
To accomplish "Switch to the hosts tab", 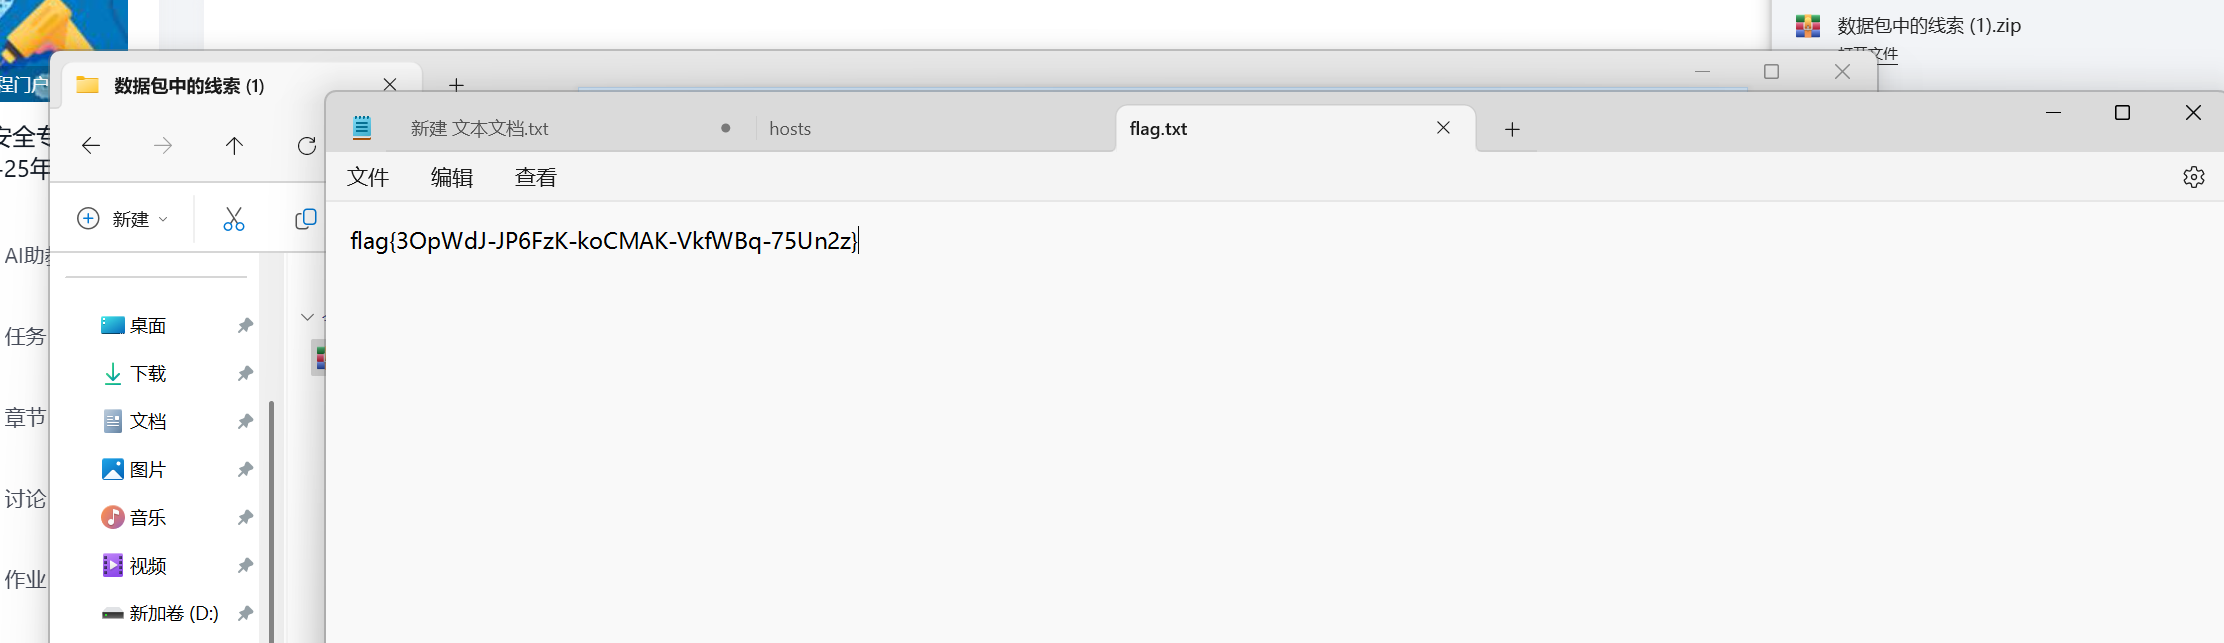I will coord(790,129).
